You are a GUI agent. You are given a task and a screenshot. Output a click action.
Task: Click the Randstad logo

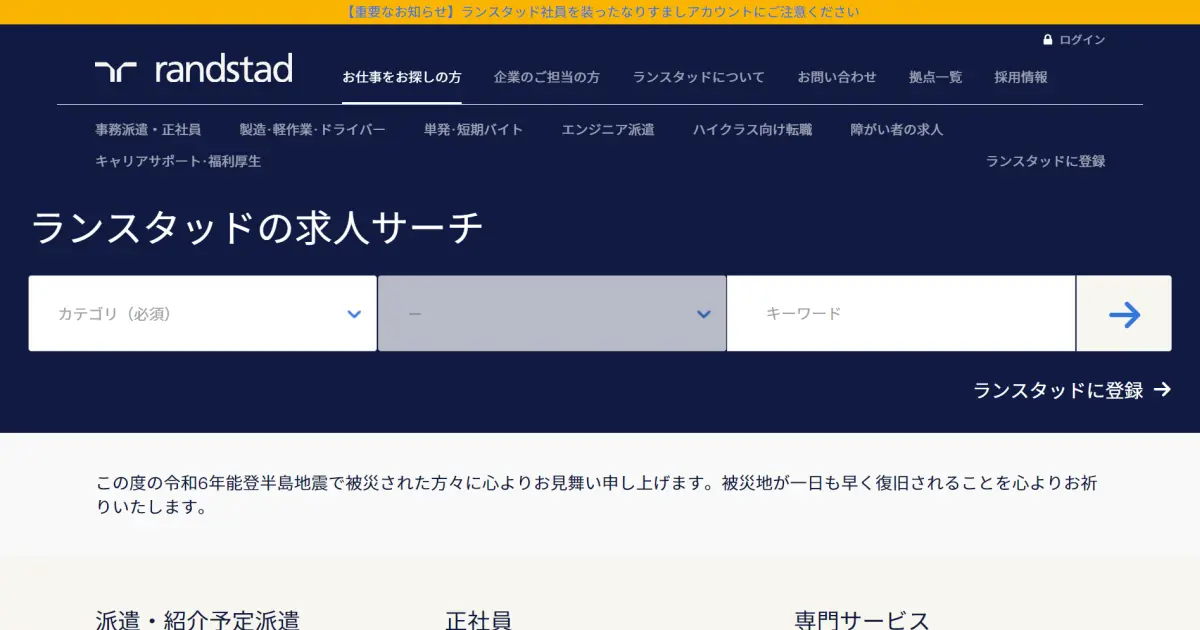click(x=194, y=70)
